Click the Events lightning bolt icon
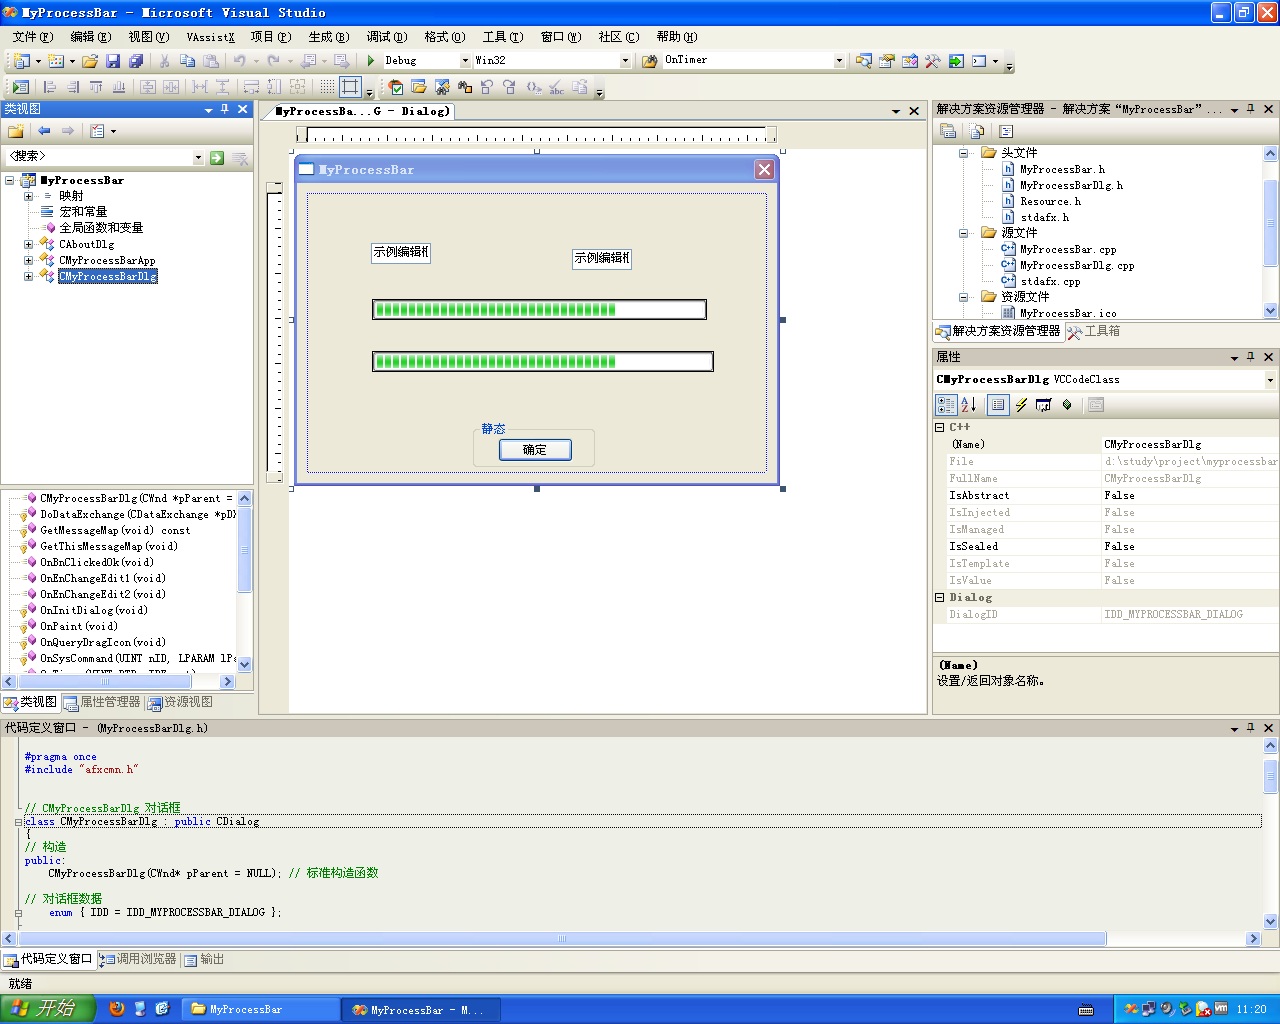This screenshot has height=1024, width=1280. coord(1021,405)
